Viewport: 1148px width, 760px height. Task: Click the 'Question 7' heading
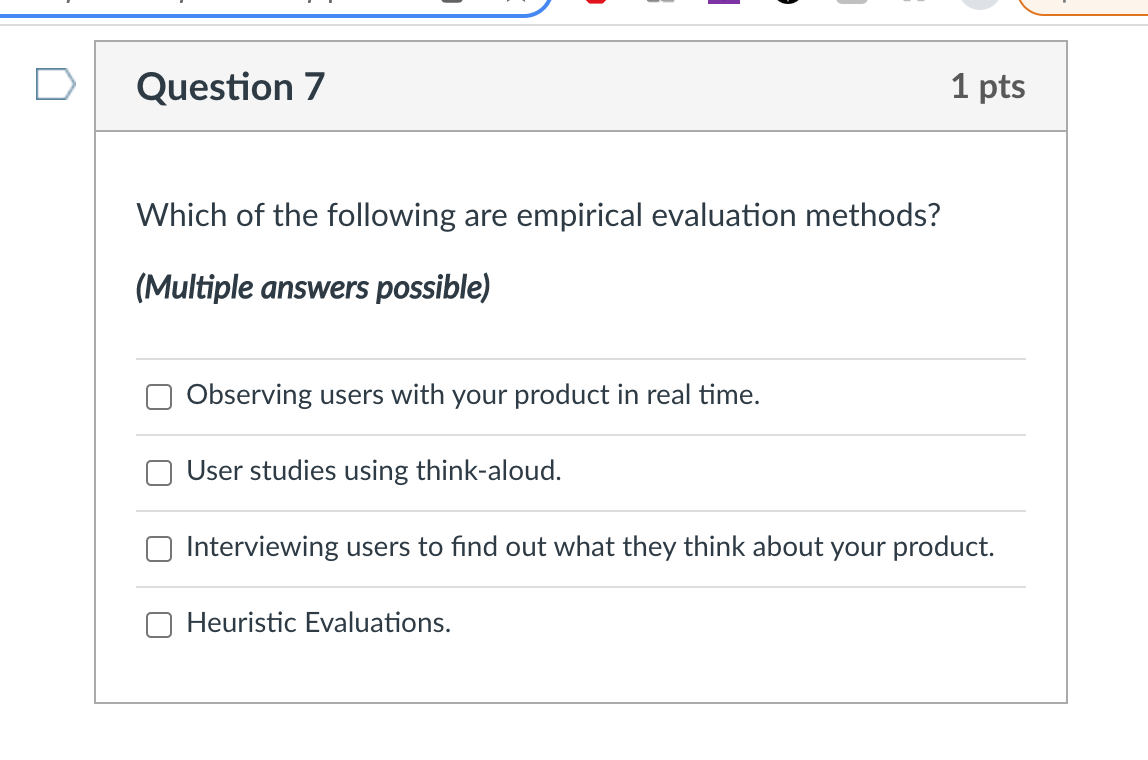(x=231, y=87)
